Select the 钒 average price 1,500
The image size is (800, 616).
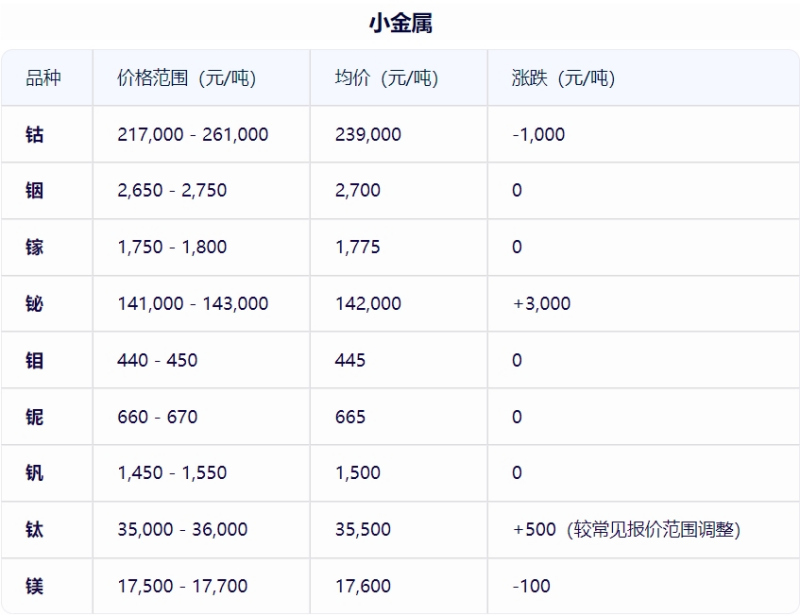click(358, 473)
